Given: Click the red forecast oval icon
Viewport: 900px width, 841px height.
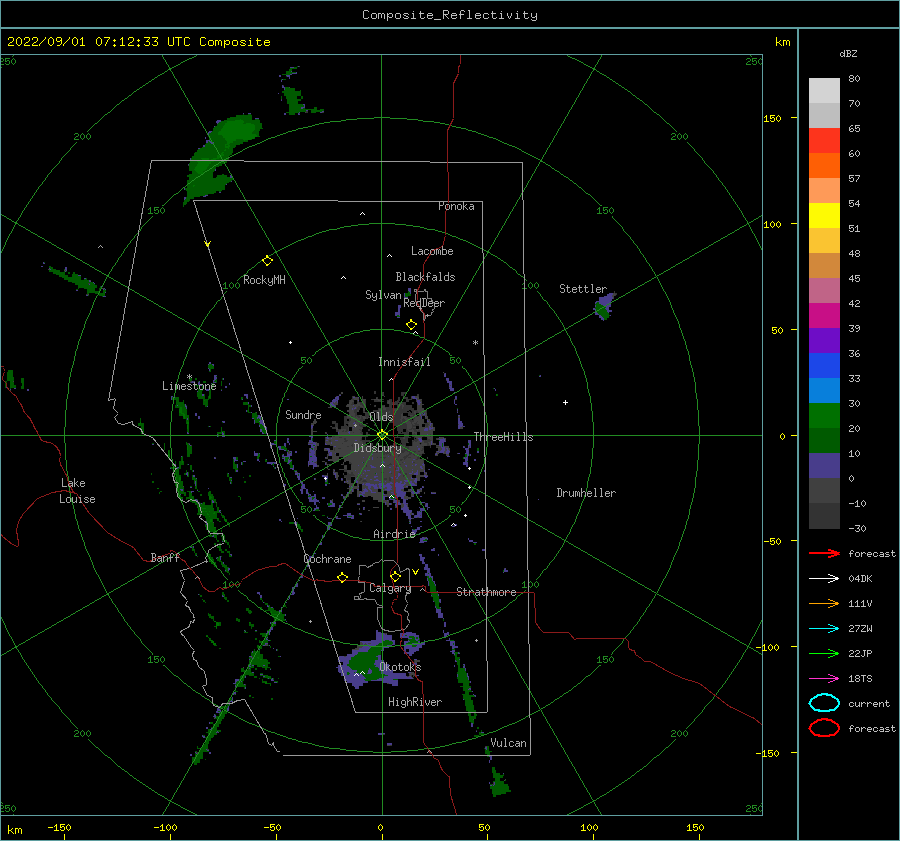Looking at the screenshot, I should pos(824,728).
